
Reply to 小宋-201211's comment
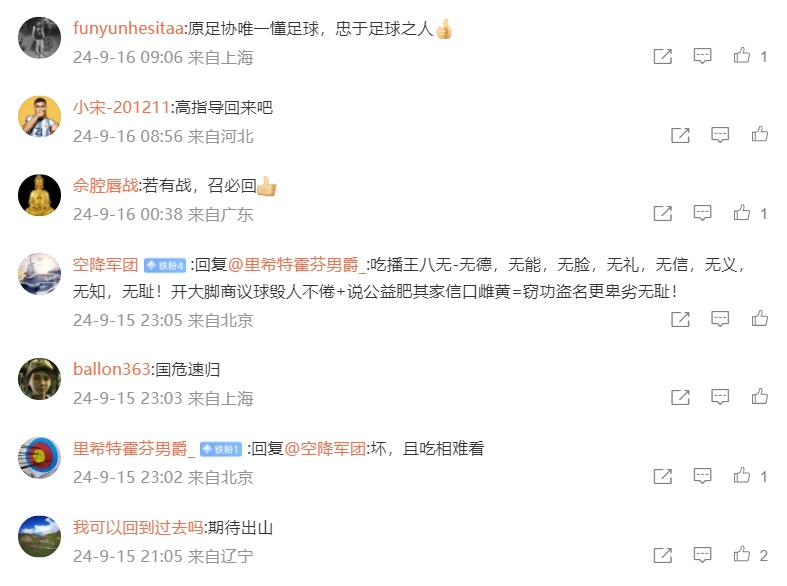[x=720, y=135]
